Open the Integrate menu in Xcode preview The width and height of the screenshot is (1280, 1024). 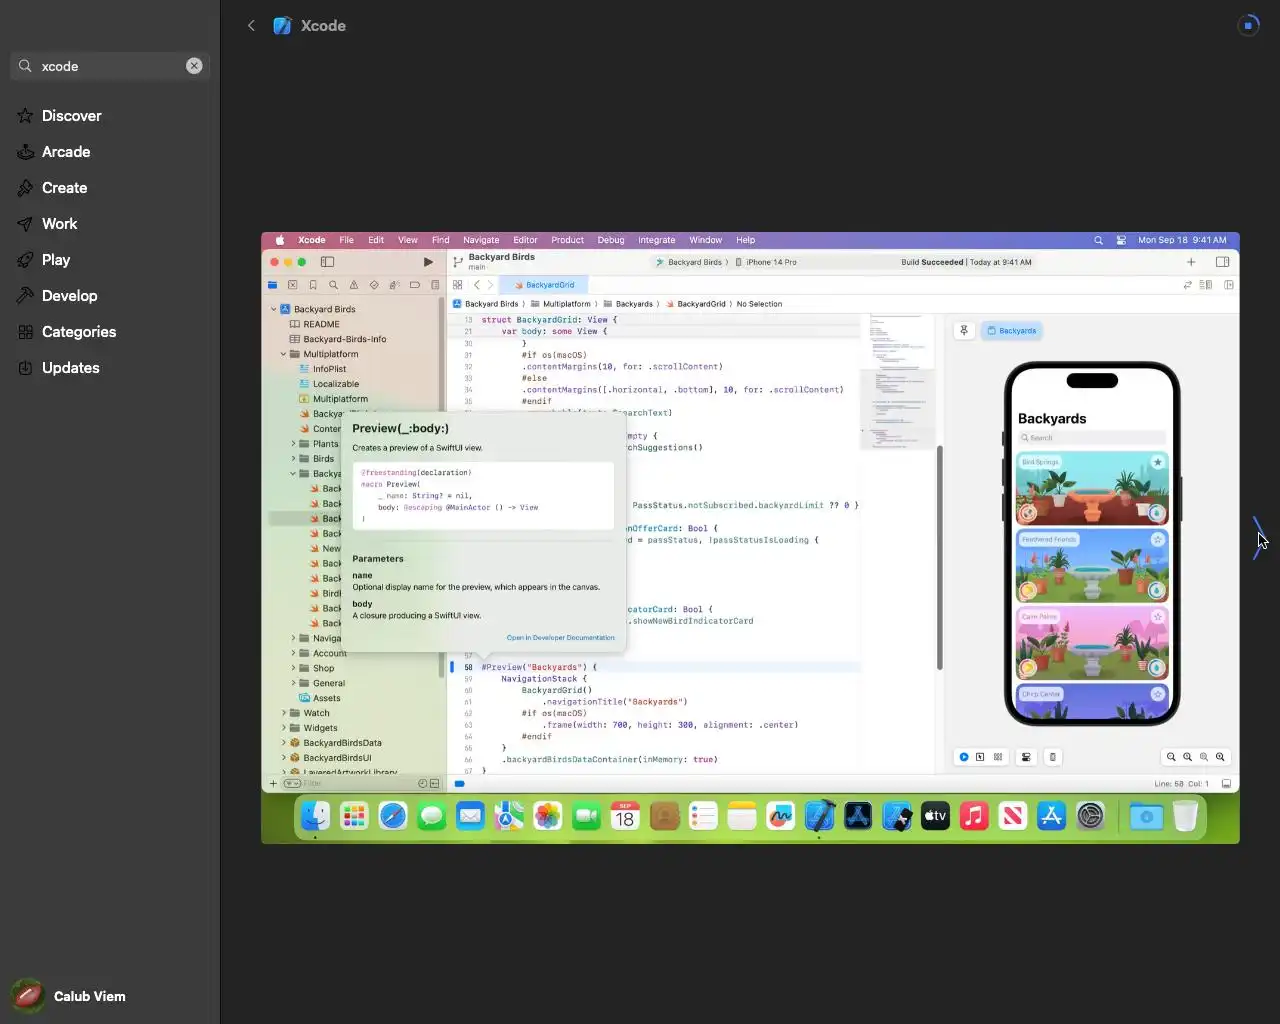tap(656, 240)
